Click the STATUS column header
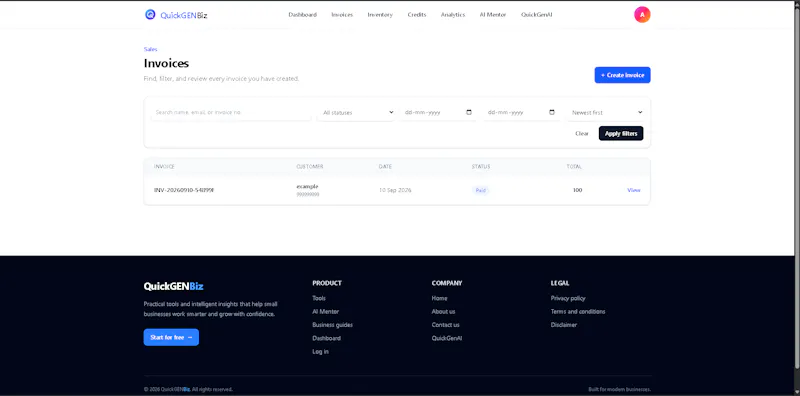The width and height of the screenshot is (800, 396). coord(481,167)
